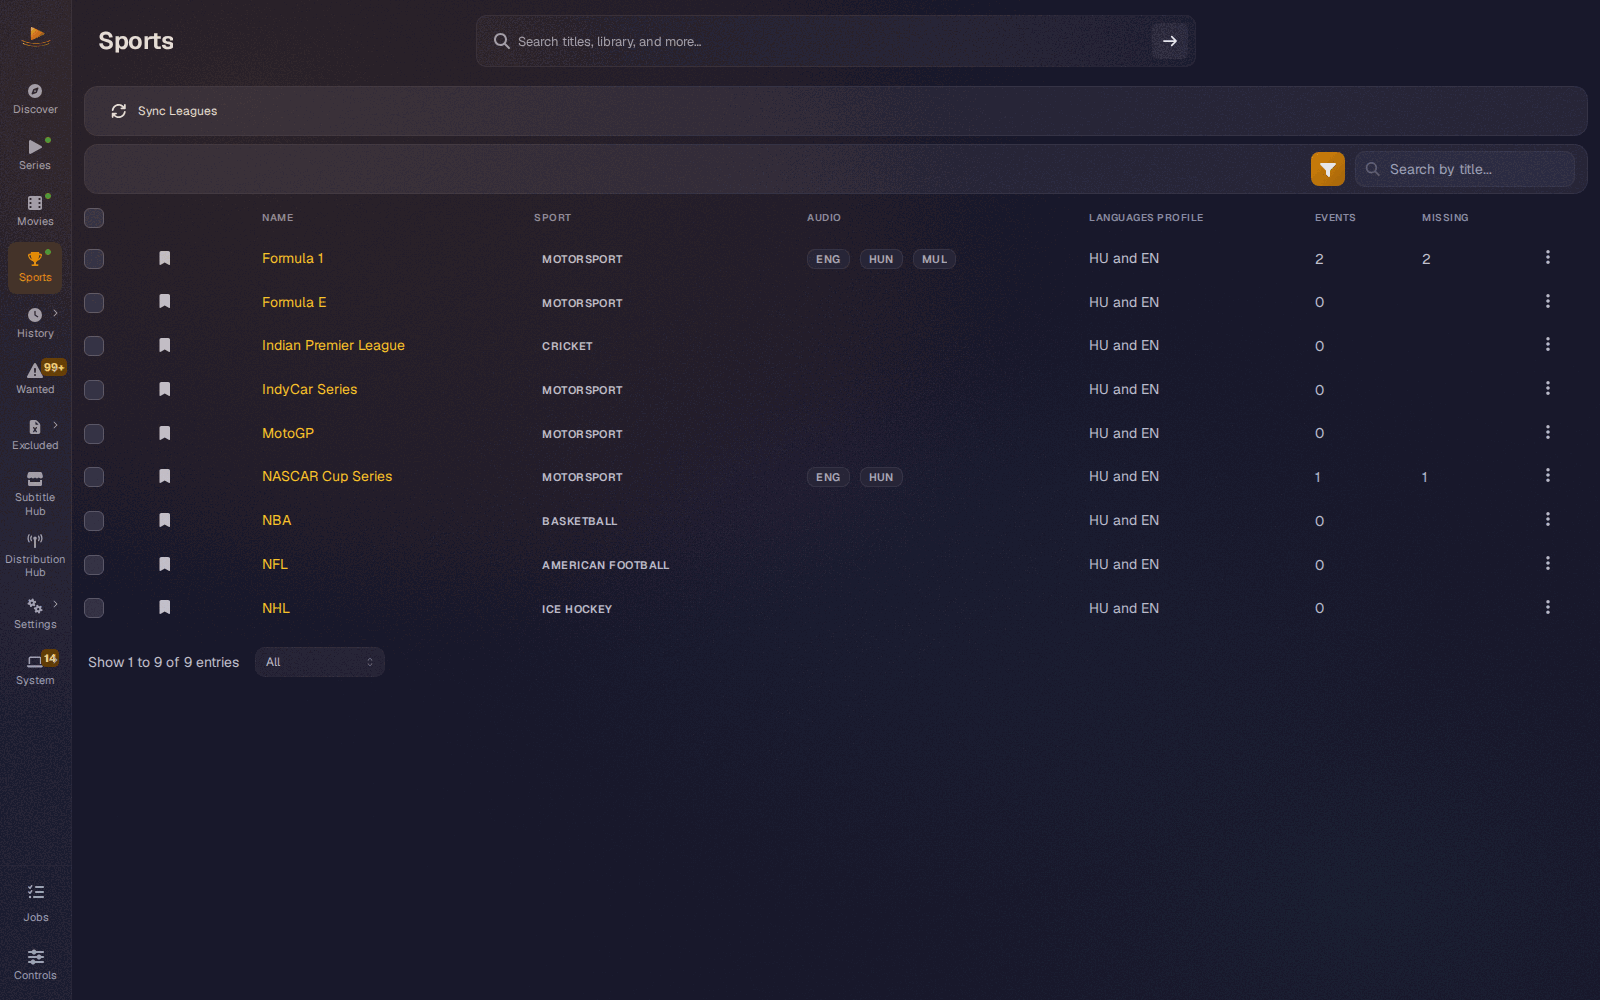Open actions menu for NFL row
Screen dimensions: 1600x1000
[x=1548, y=564]
